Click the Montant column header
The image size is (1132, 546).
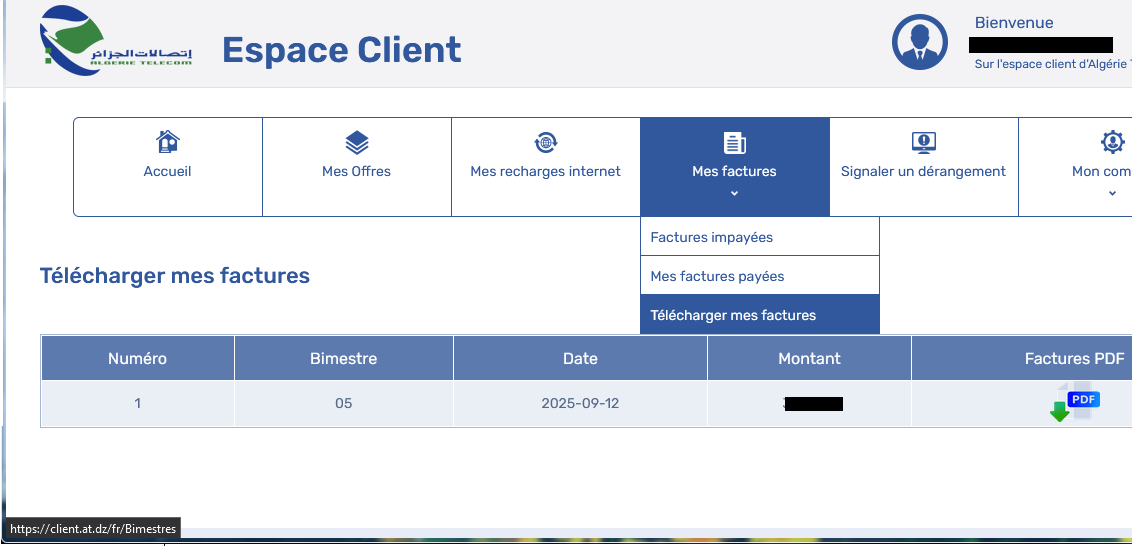click(x=809, y=358)
